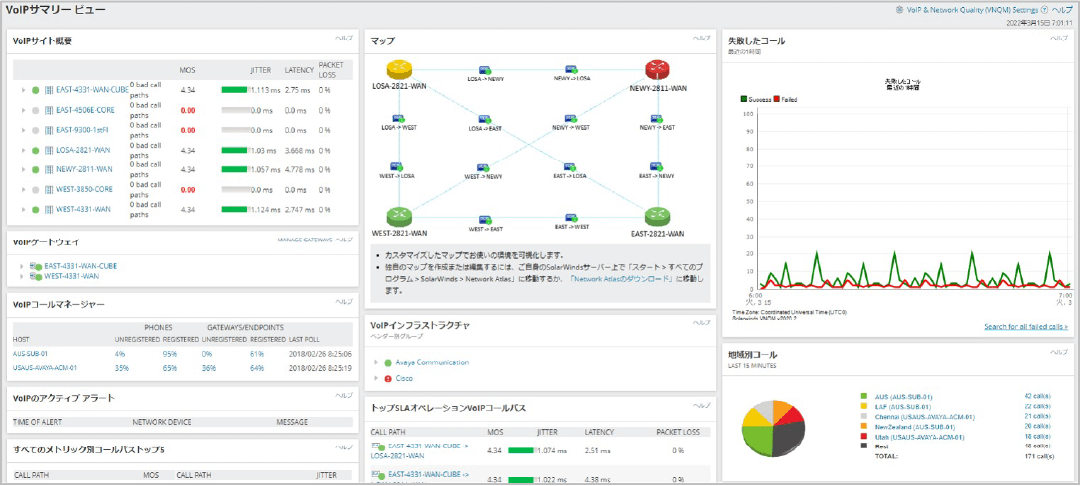Viewport: 1080px width, 486px height.
Task: Click the WEST-3850-CORE site name
Action: coord(84,189)
